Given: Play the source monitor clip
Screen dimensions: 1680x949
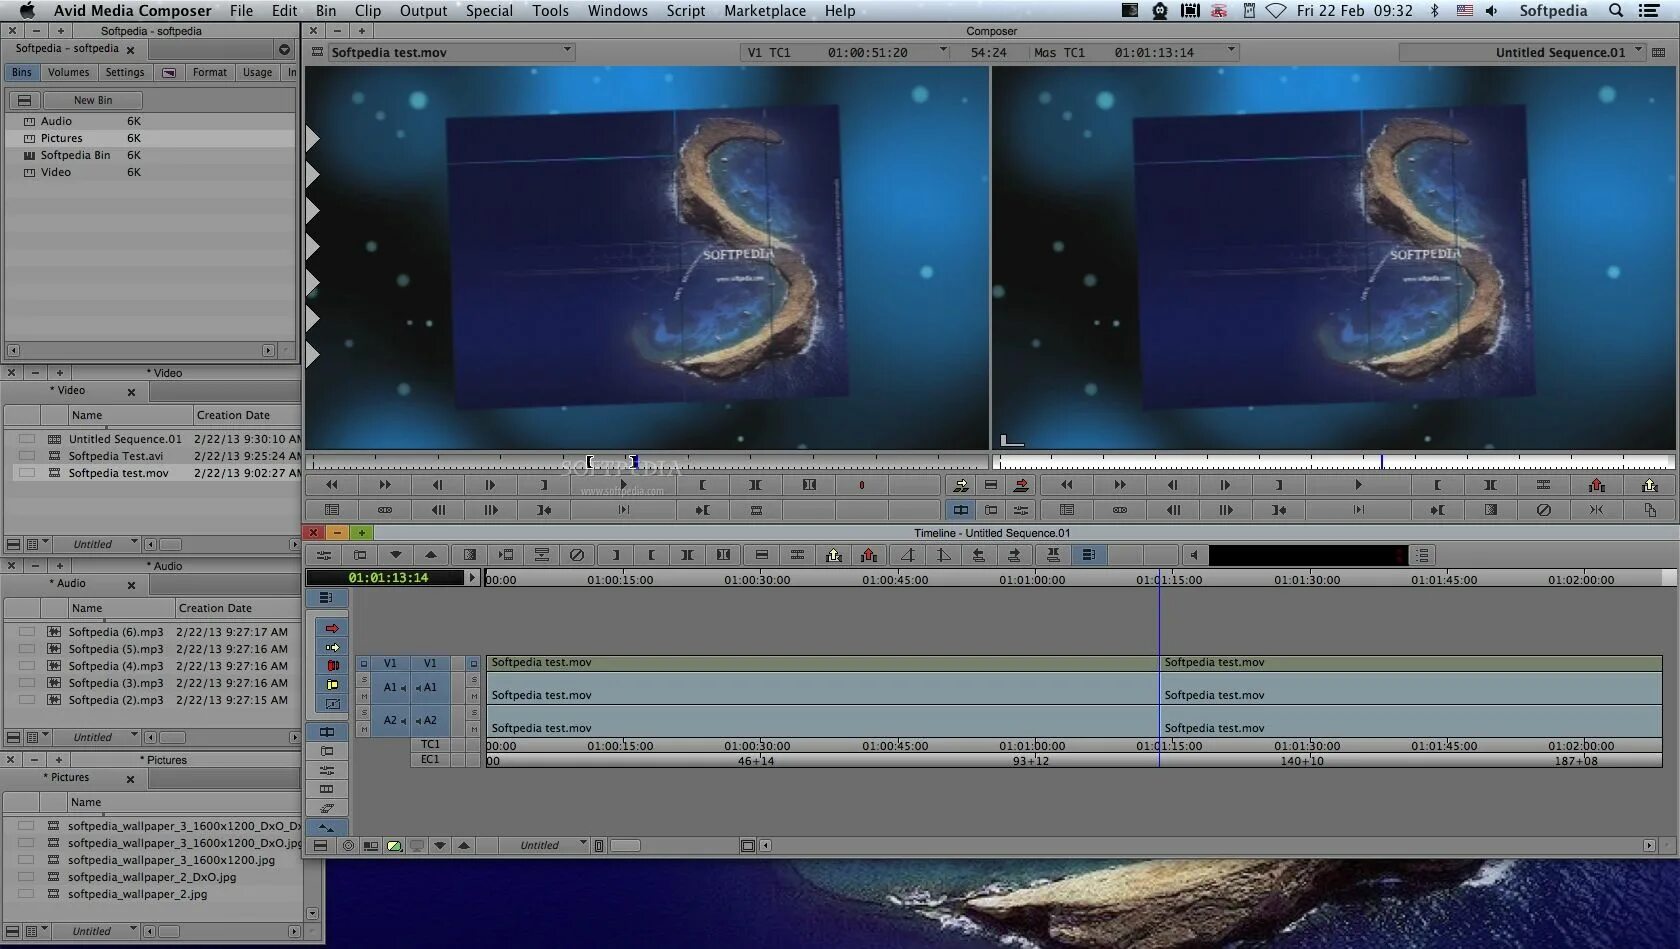Looking at the screenshot, I should (x=623, y=485).
